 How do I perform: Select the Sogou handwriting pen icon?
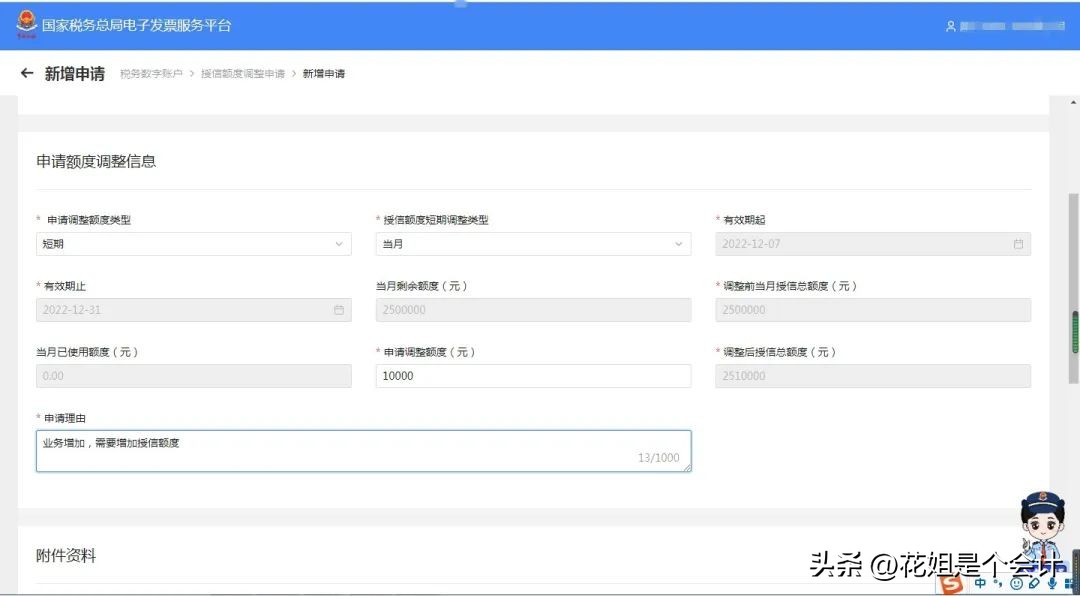tap(1033, 584)
